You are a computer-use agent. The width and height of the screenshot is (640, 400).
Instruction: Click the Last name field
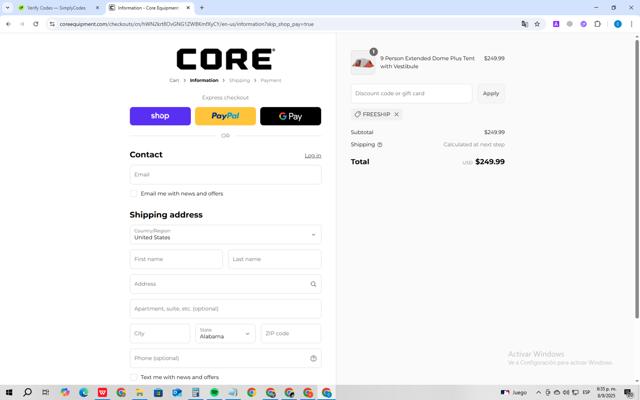(x=275, y=259)
